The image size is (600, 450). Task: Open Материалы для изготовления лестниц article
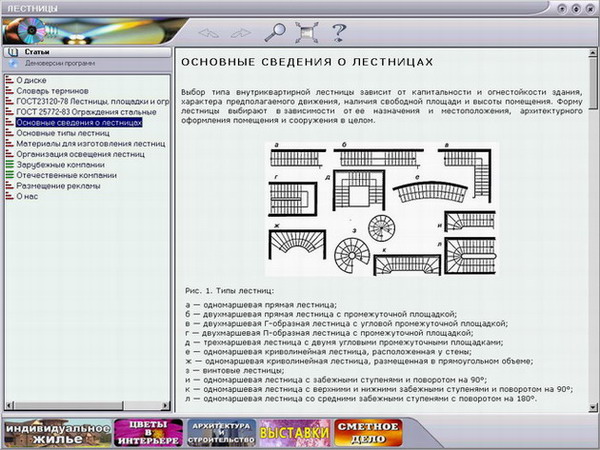[91, 143]
